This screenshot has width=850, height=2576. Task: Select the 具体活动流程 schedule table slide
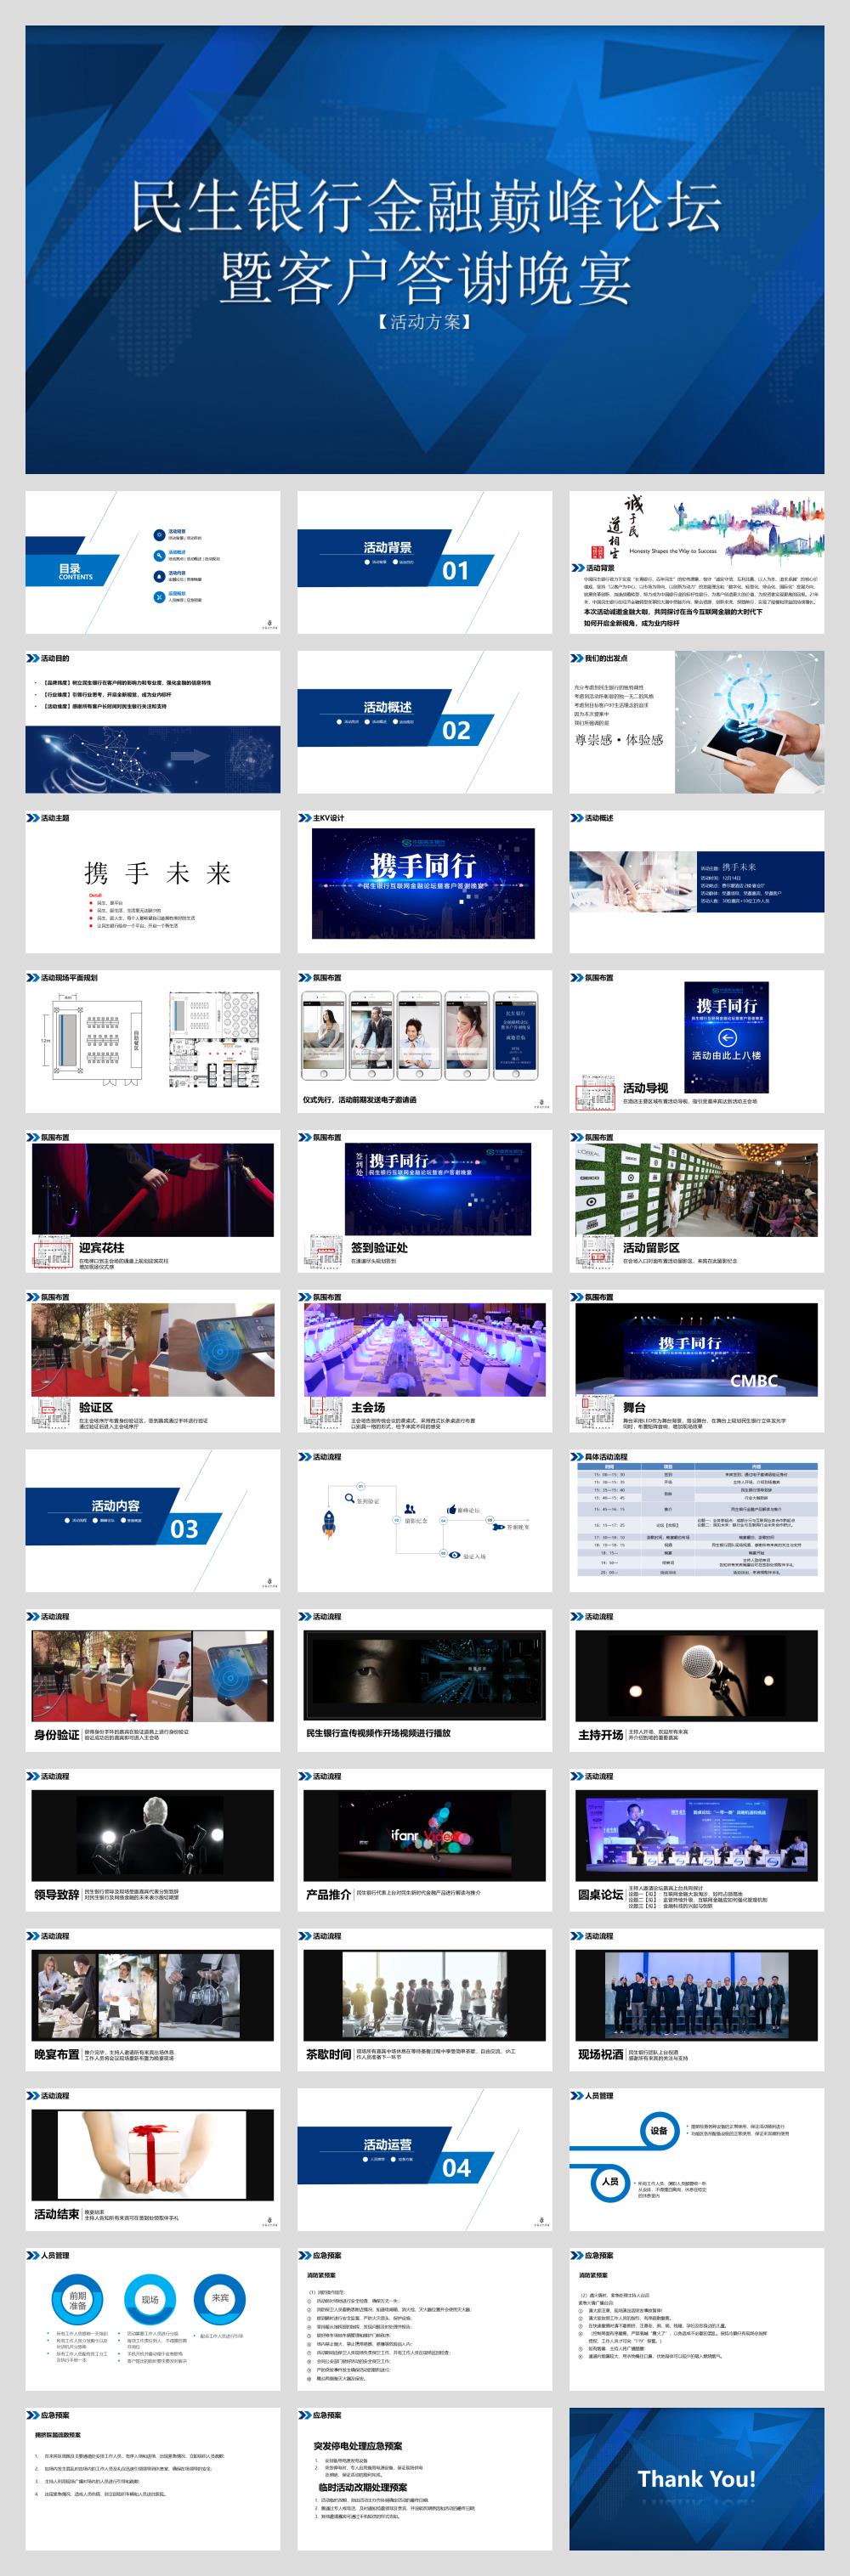pyautogui.click(x=696, y=1520)
